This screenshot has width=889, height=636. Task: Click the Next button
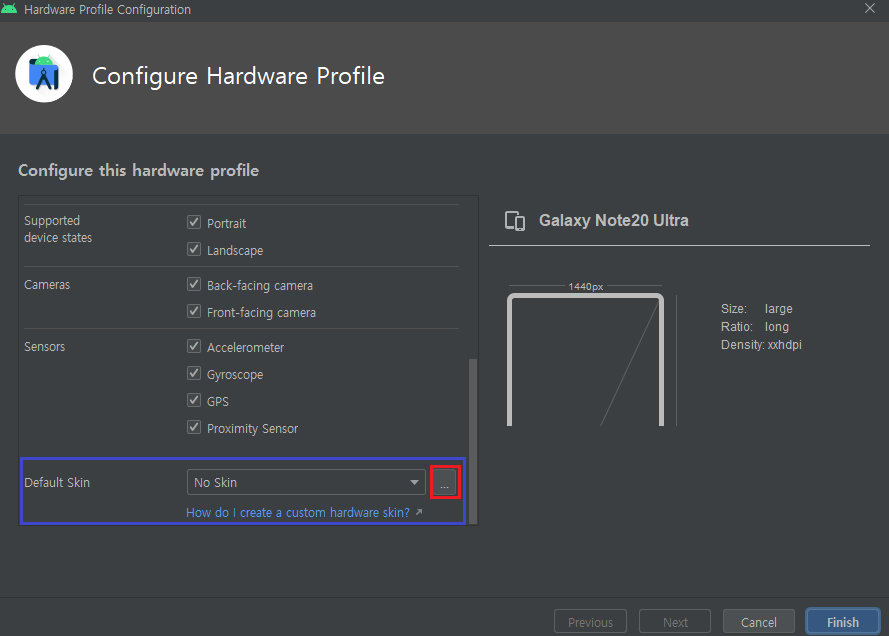[675, 622]
